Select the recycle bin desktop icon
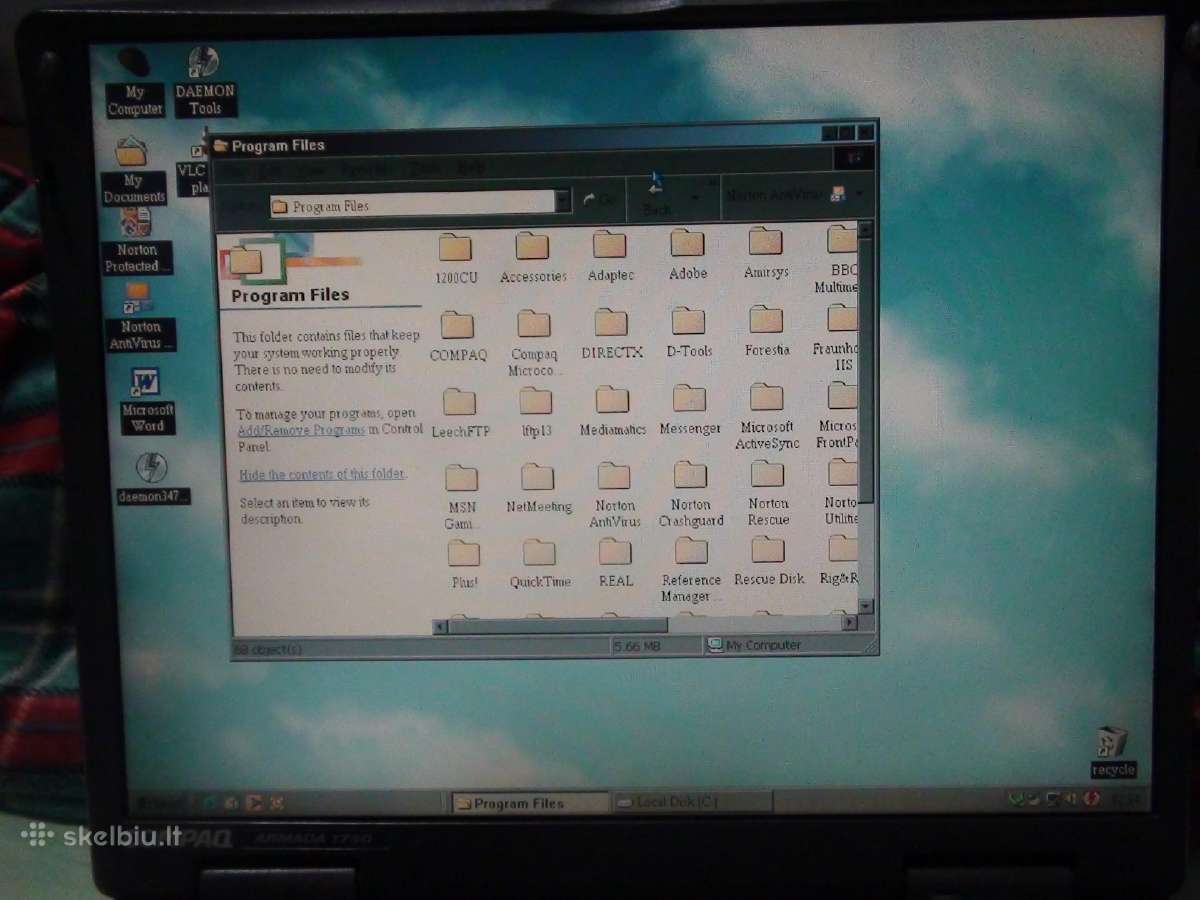This screenshot has width=1200, height=900. click(1112, 752)
